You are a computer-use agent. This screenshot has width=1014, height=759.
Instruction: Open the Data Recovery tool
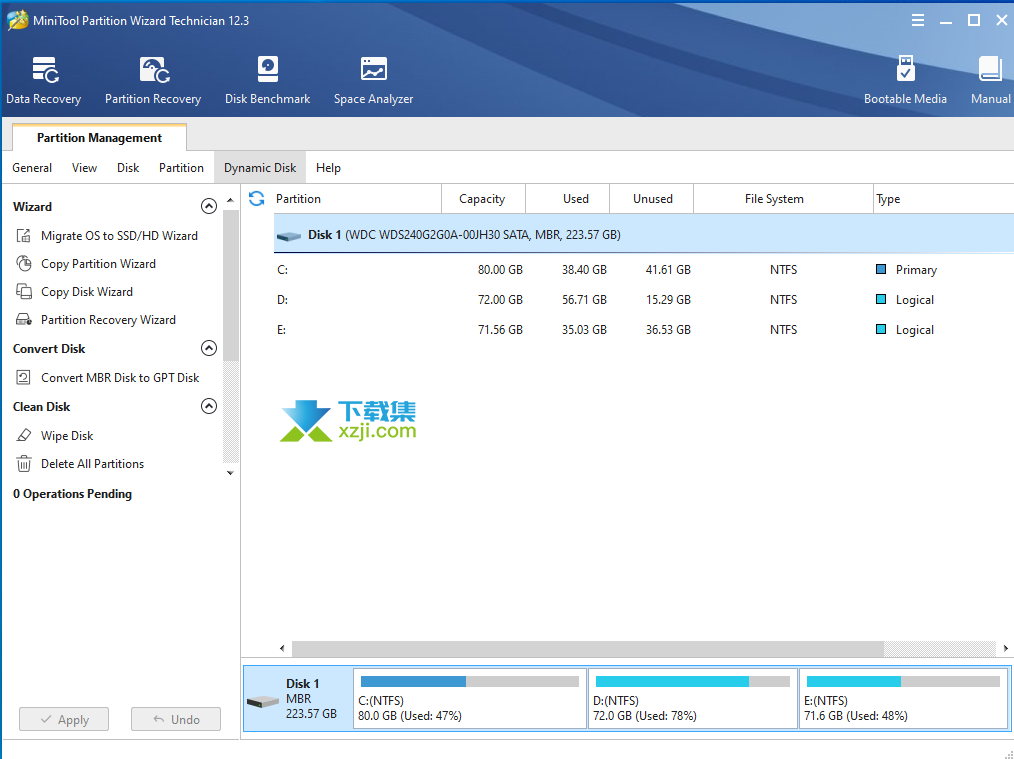[x=43, y=81]
